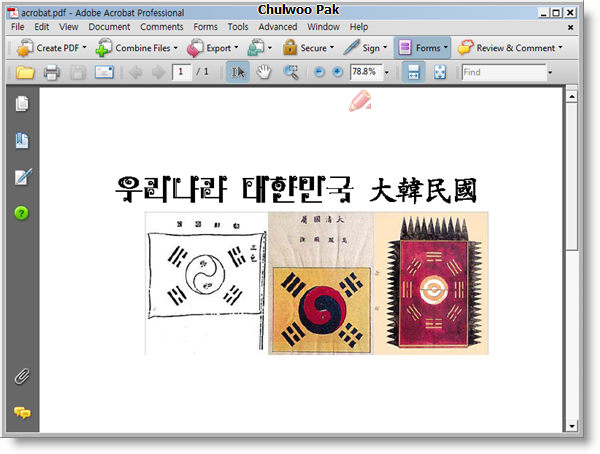The height and width of the screenshot is (454, 600).
Task: Click the pink pencil eraser icon
Action: [360, 101]
